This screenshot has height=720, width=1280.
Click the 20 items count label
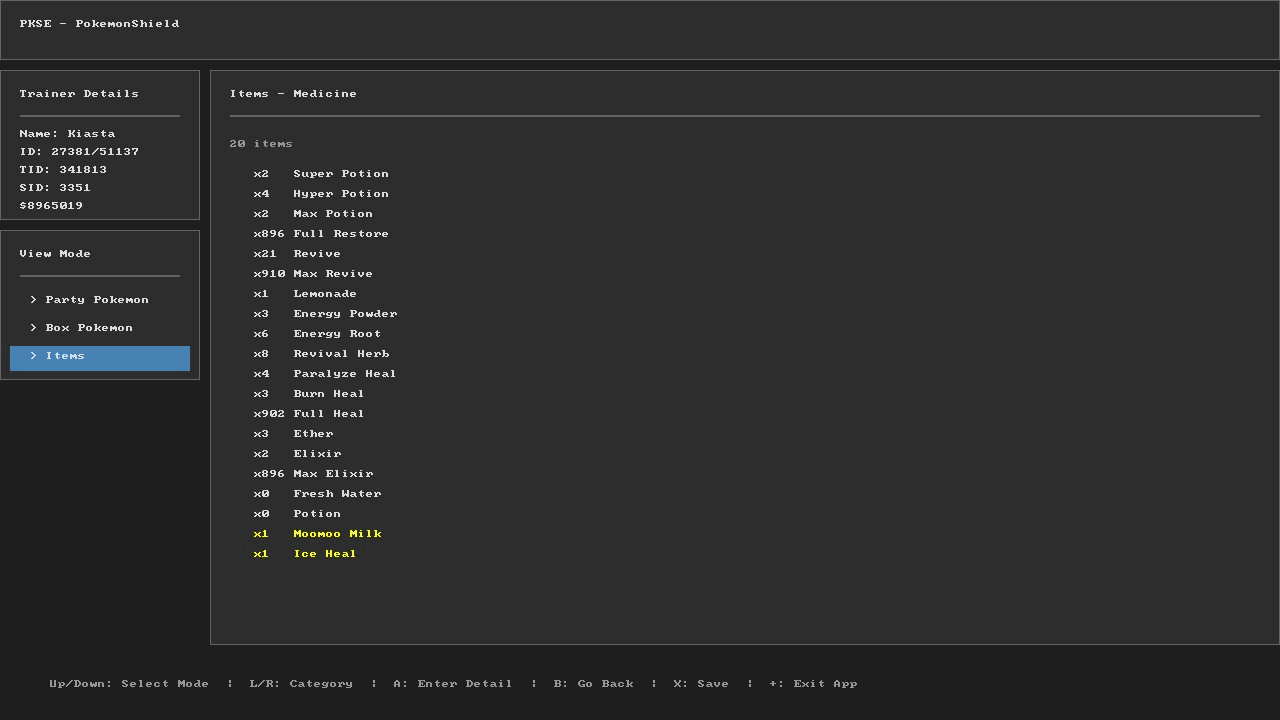pos(261,144)
